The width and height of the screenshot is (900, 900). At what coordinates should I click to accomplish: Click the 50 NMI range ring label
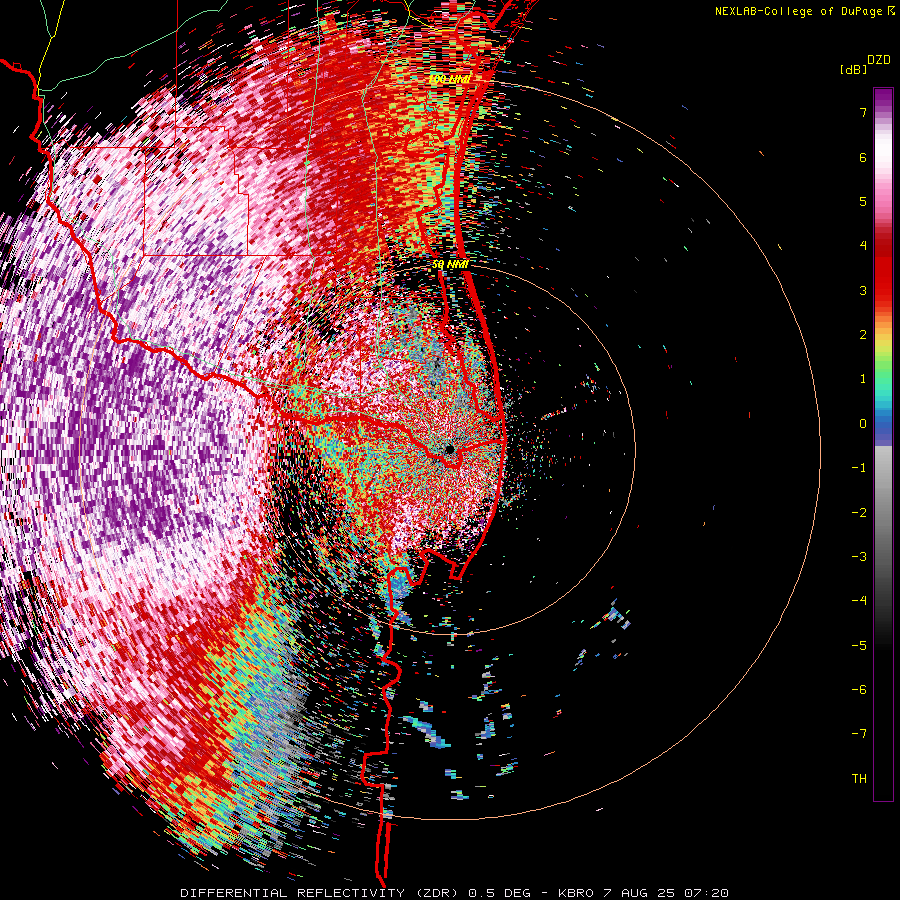coord(451,265)
